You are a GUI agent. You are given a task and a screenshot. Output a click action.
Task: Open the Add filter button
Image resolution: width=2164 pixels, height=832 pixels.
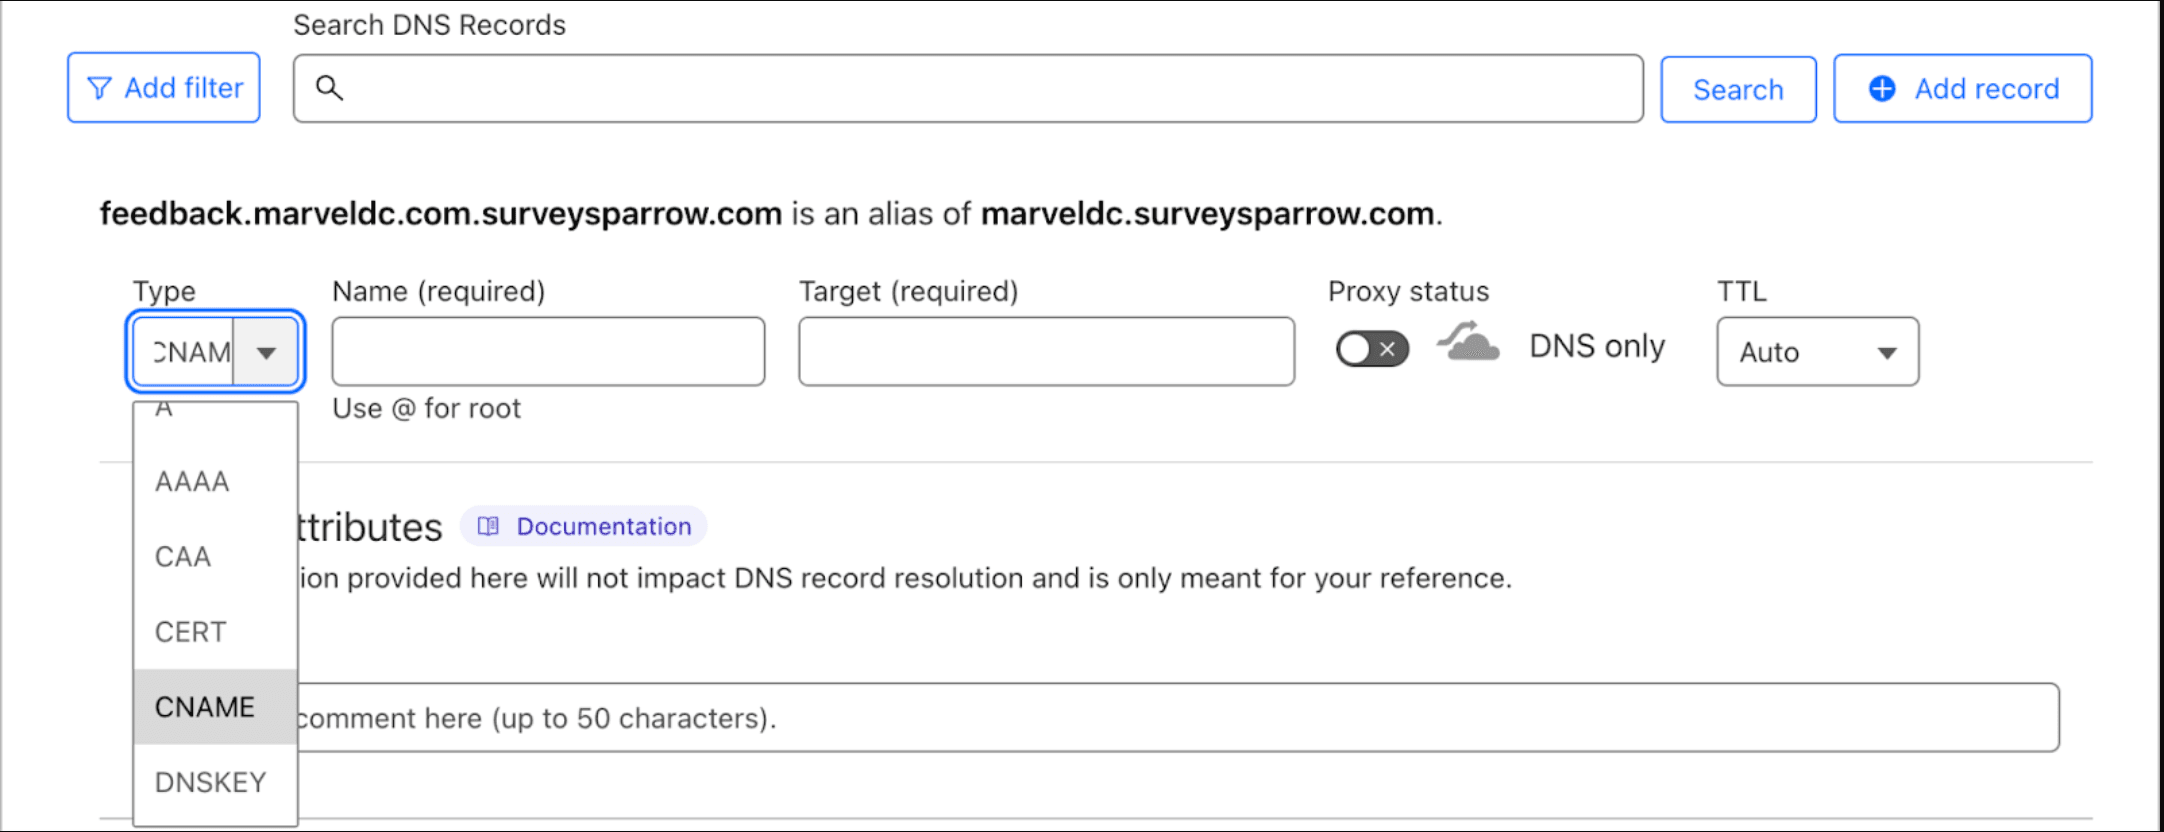(164, 88)
